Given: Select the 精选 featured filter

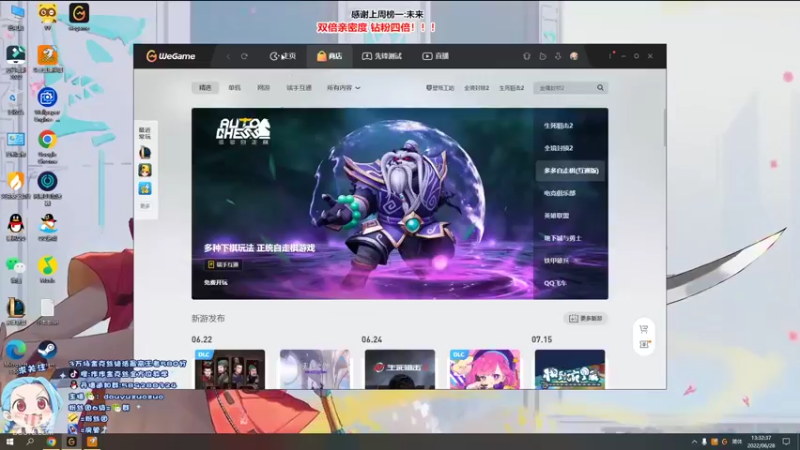Looking at the screenshot, I should coord(205,88).
